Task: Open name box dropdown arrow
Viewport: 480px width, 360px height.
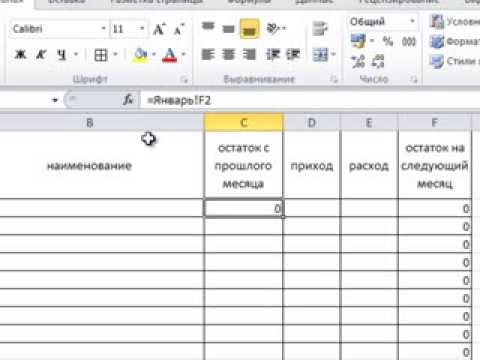Action: coord(55,100)
